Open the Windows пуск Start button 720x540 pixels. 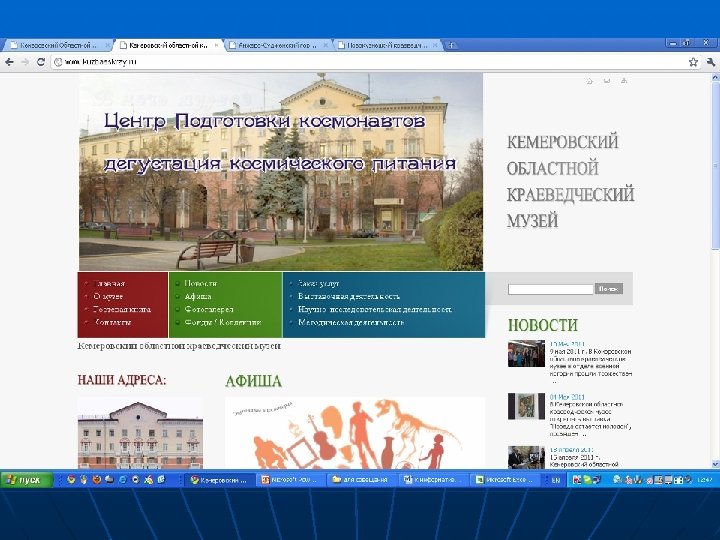27,480
